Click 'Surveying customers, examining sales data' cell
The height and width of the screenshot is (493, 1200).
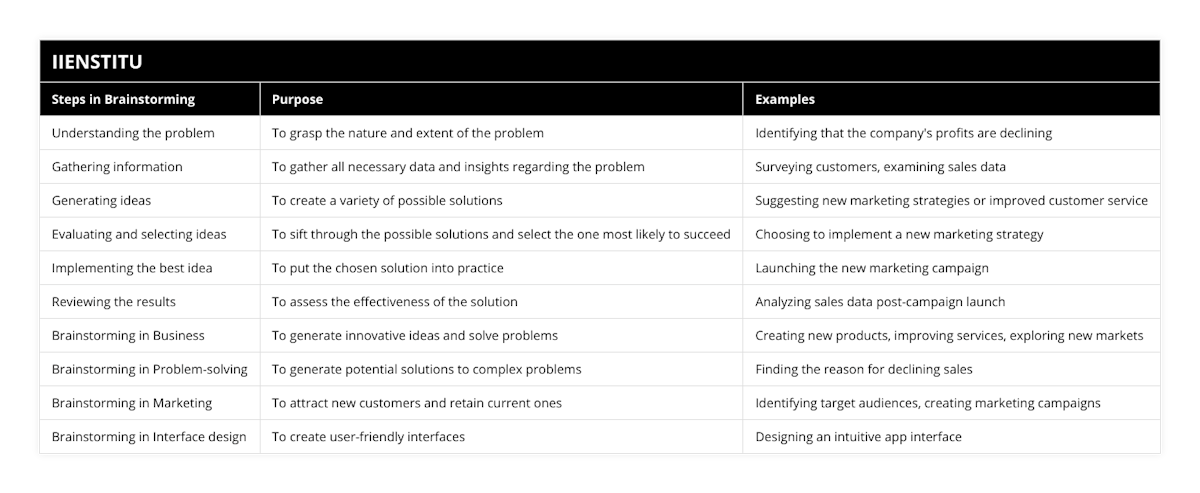(880, 167)
